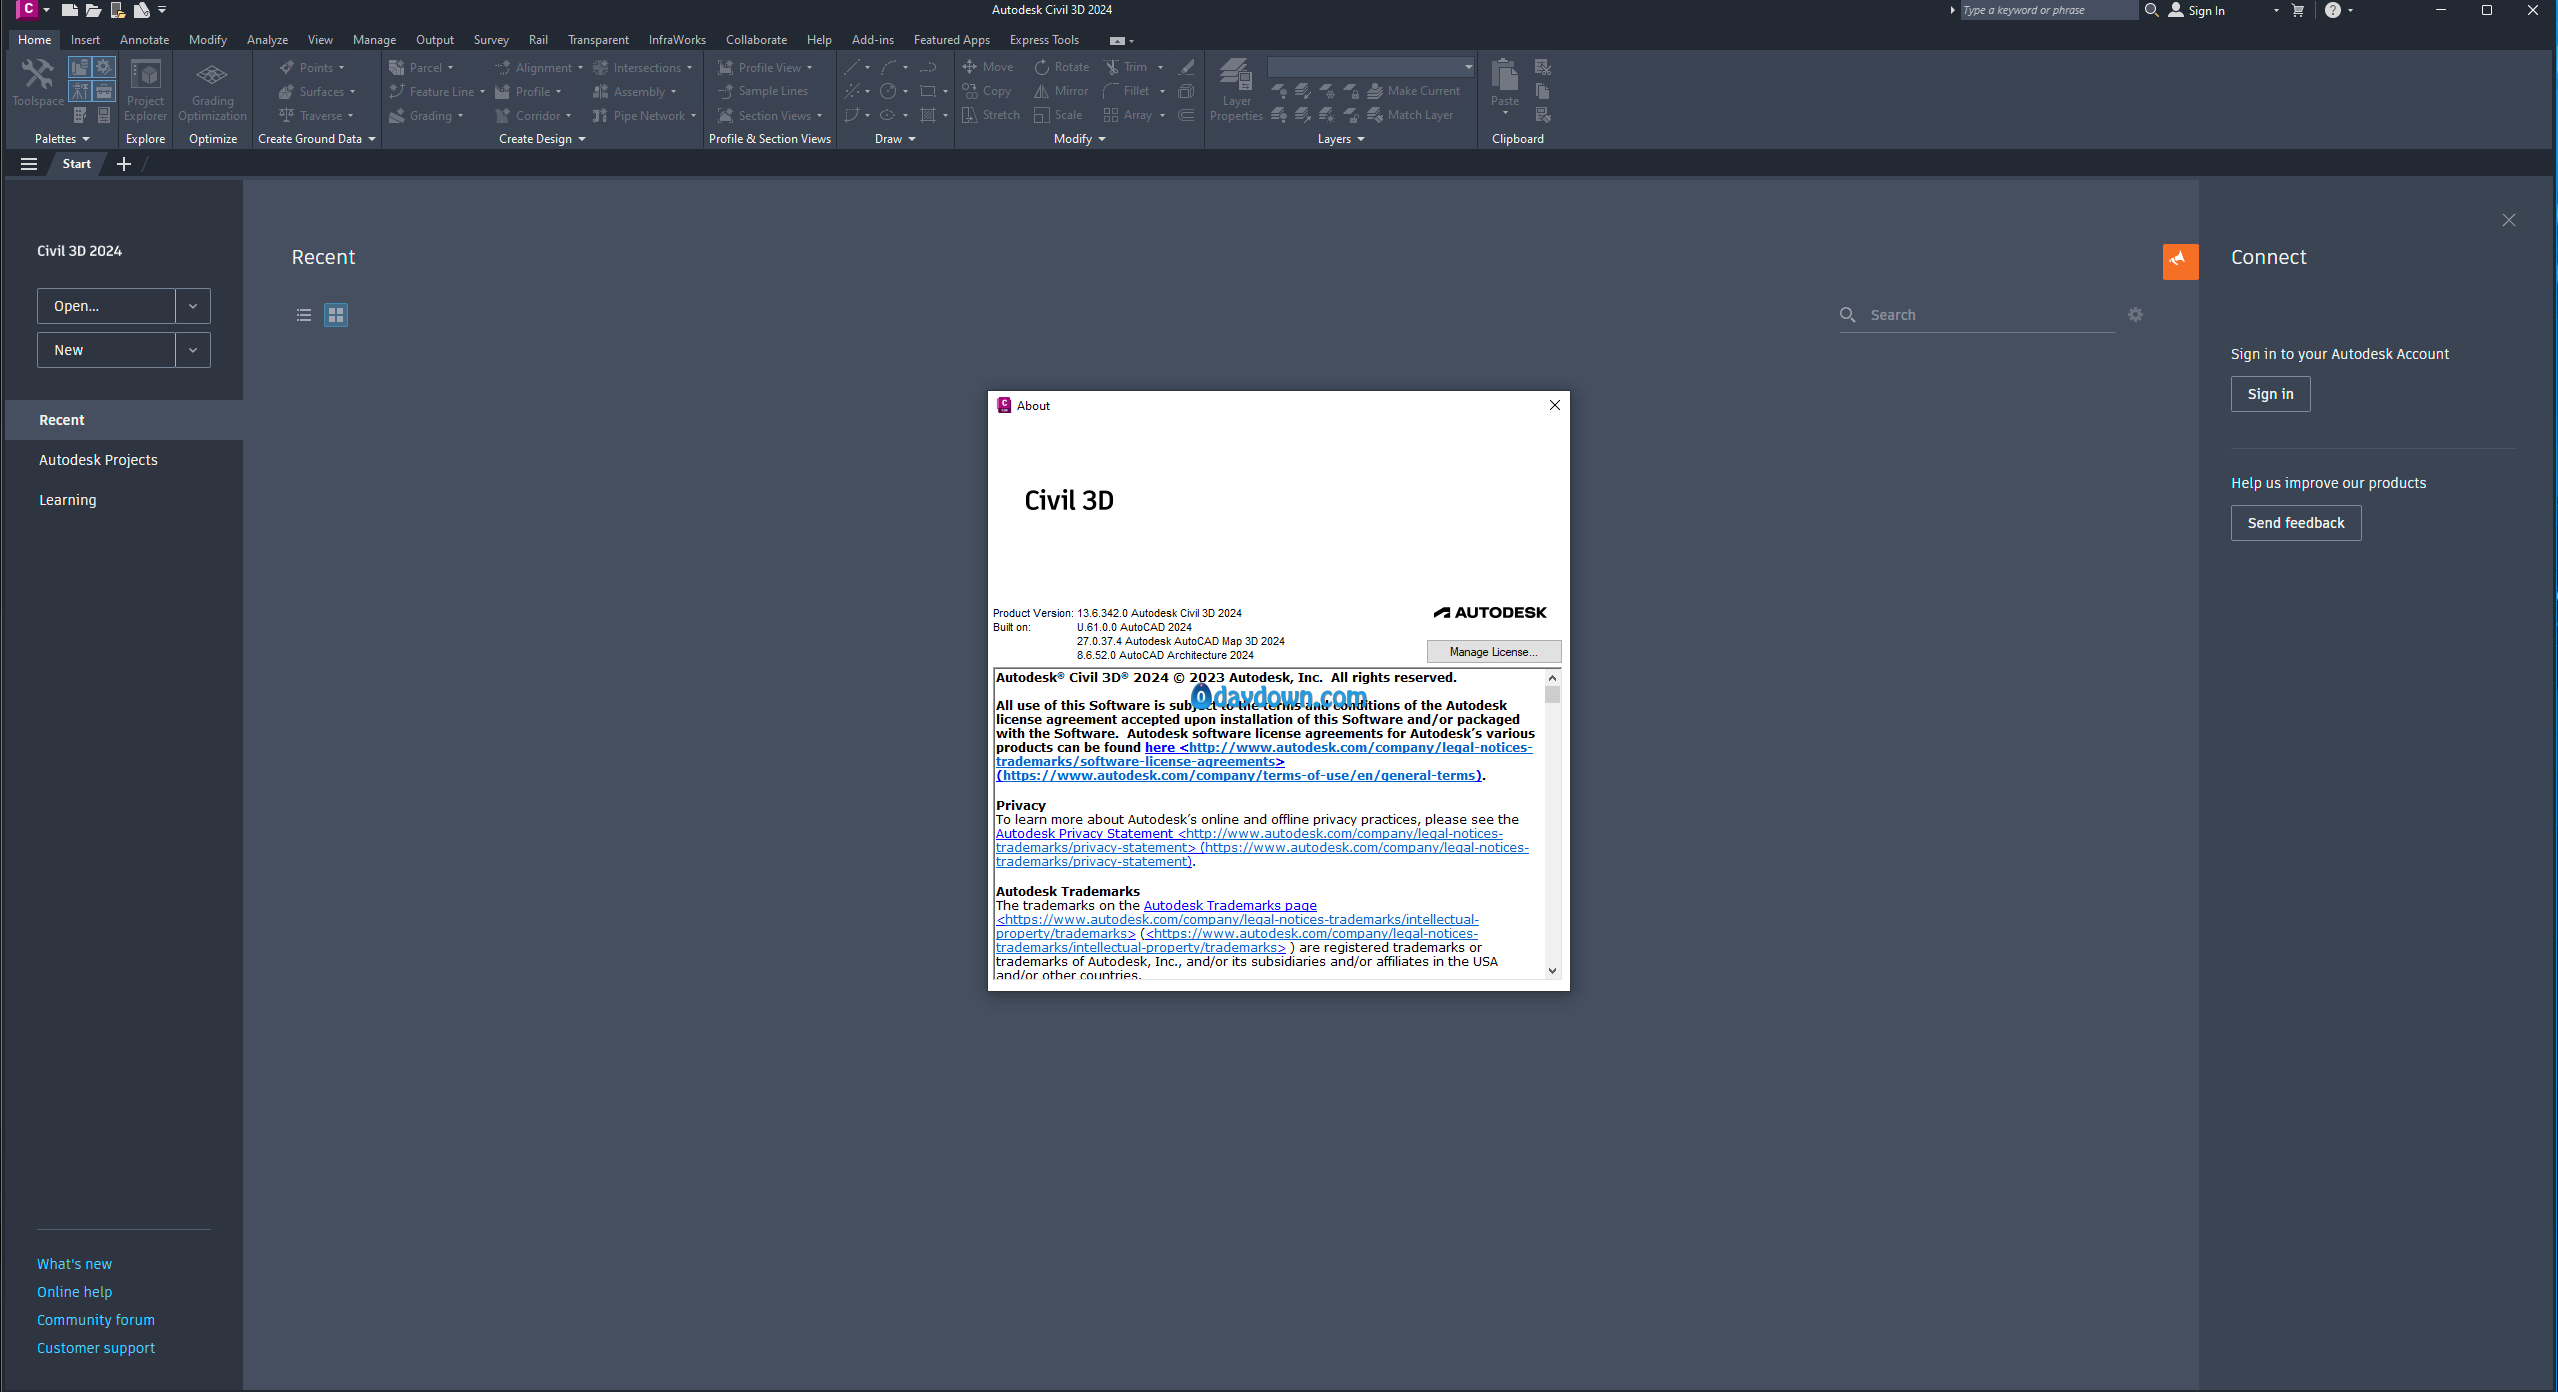The width and height of the screenshot is (2558, 1392).
Task: Click the About dialog scrollbar down arrow
Action: pyautogui.click(x=1552, y=970)
